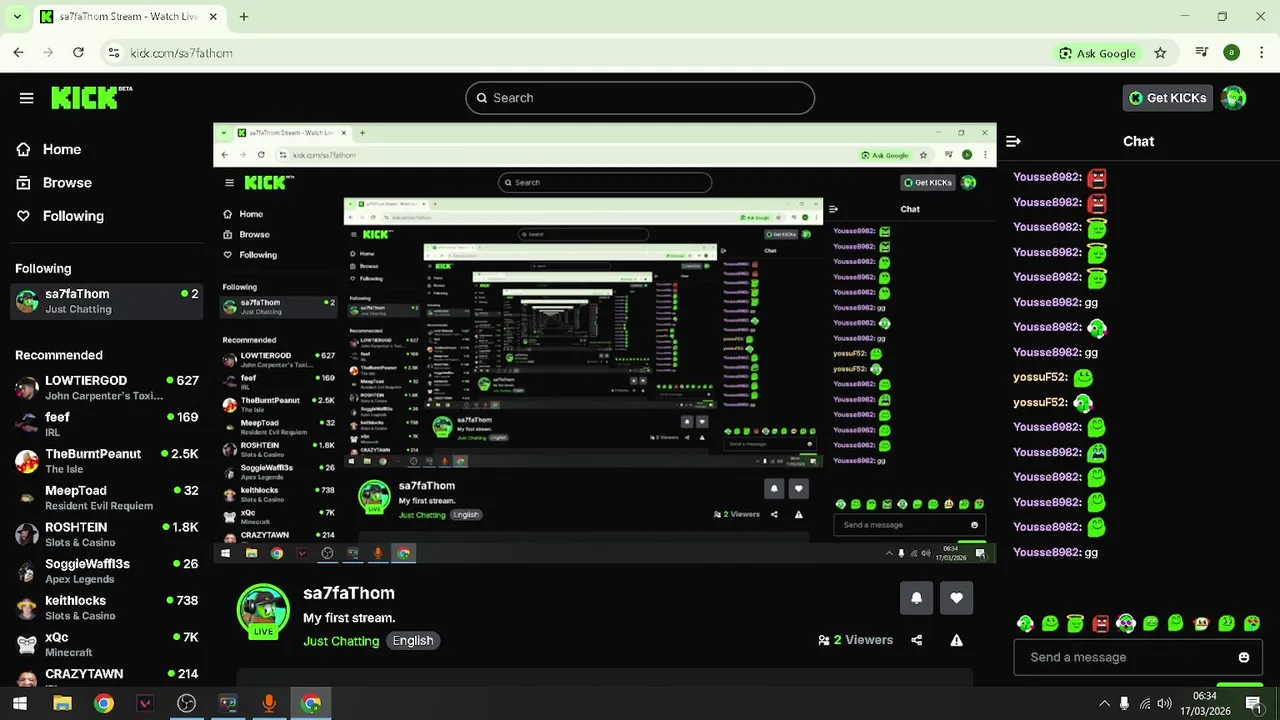Open OBS Studio from the taskbar
Screen dimensions: 1280x720
[x=186, y=704]
